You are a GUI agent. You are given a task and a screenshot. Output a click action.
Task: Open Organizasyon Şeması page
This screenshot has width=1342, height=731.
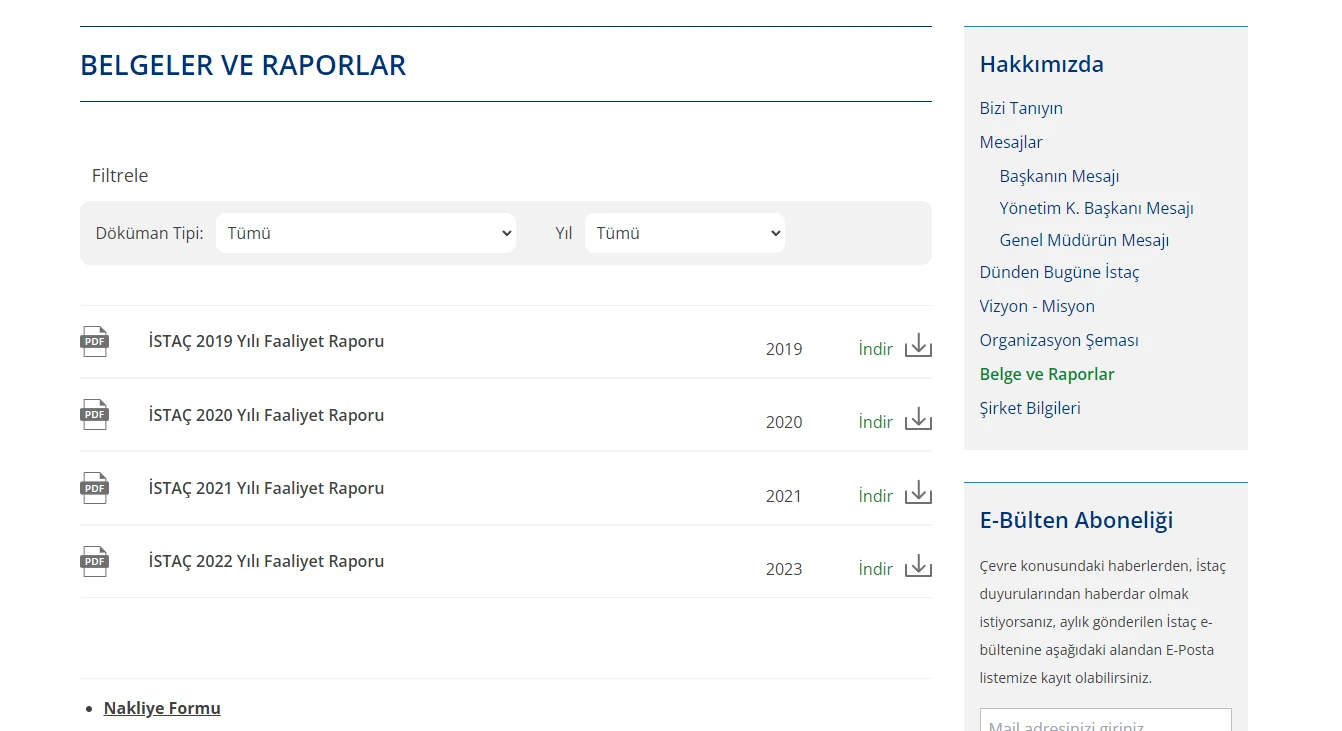coord(1059,340)
